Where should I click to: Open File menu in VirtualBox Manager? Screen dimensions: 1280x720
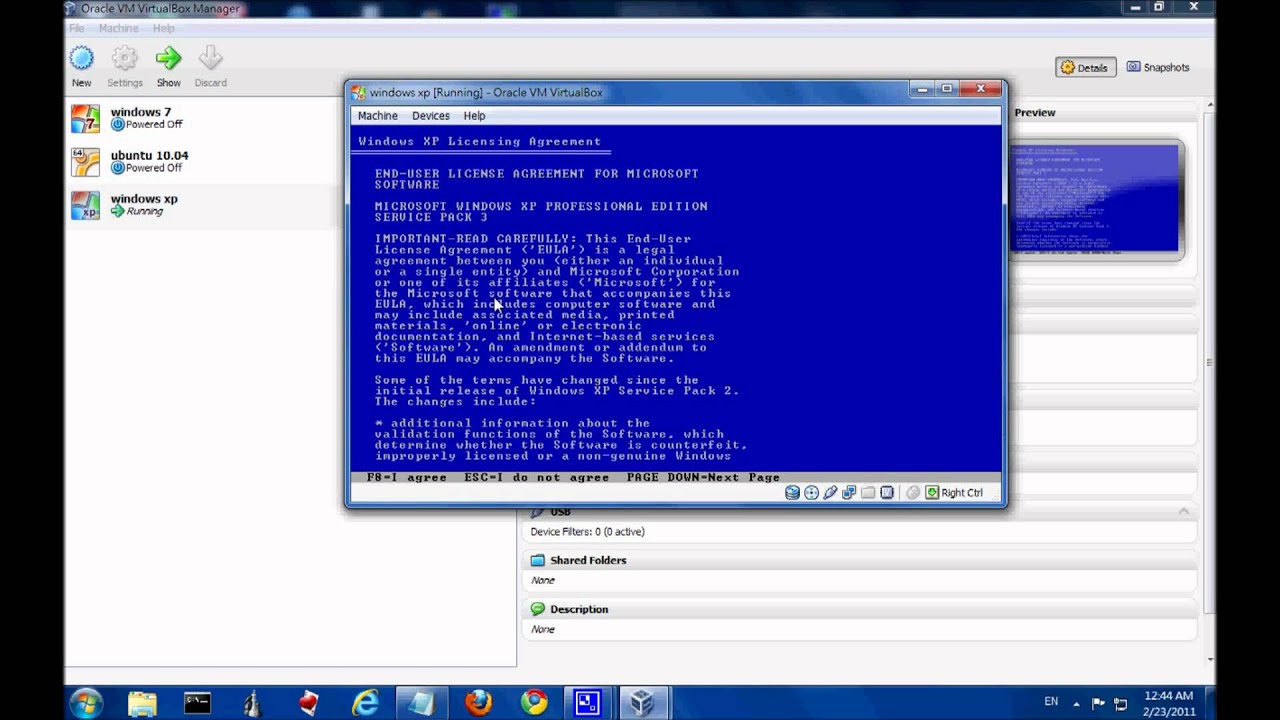coord(76,29)
